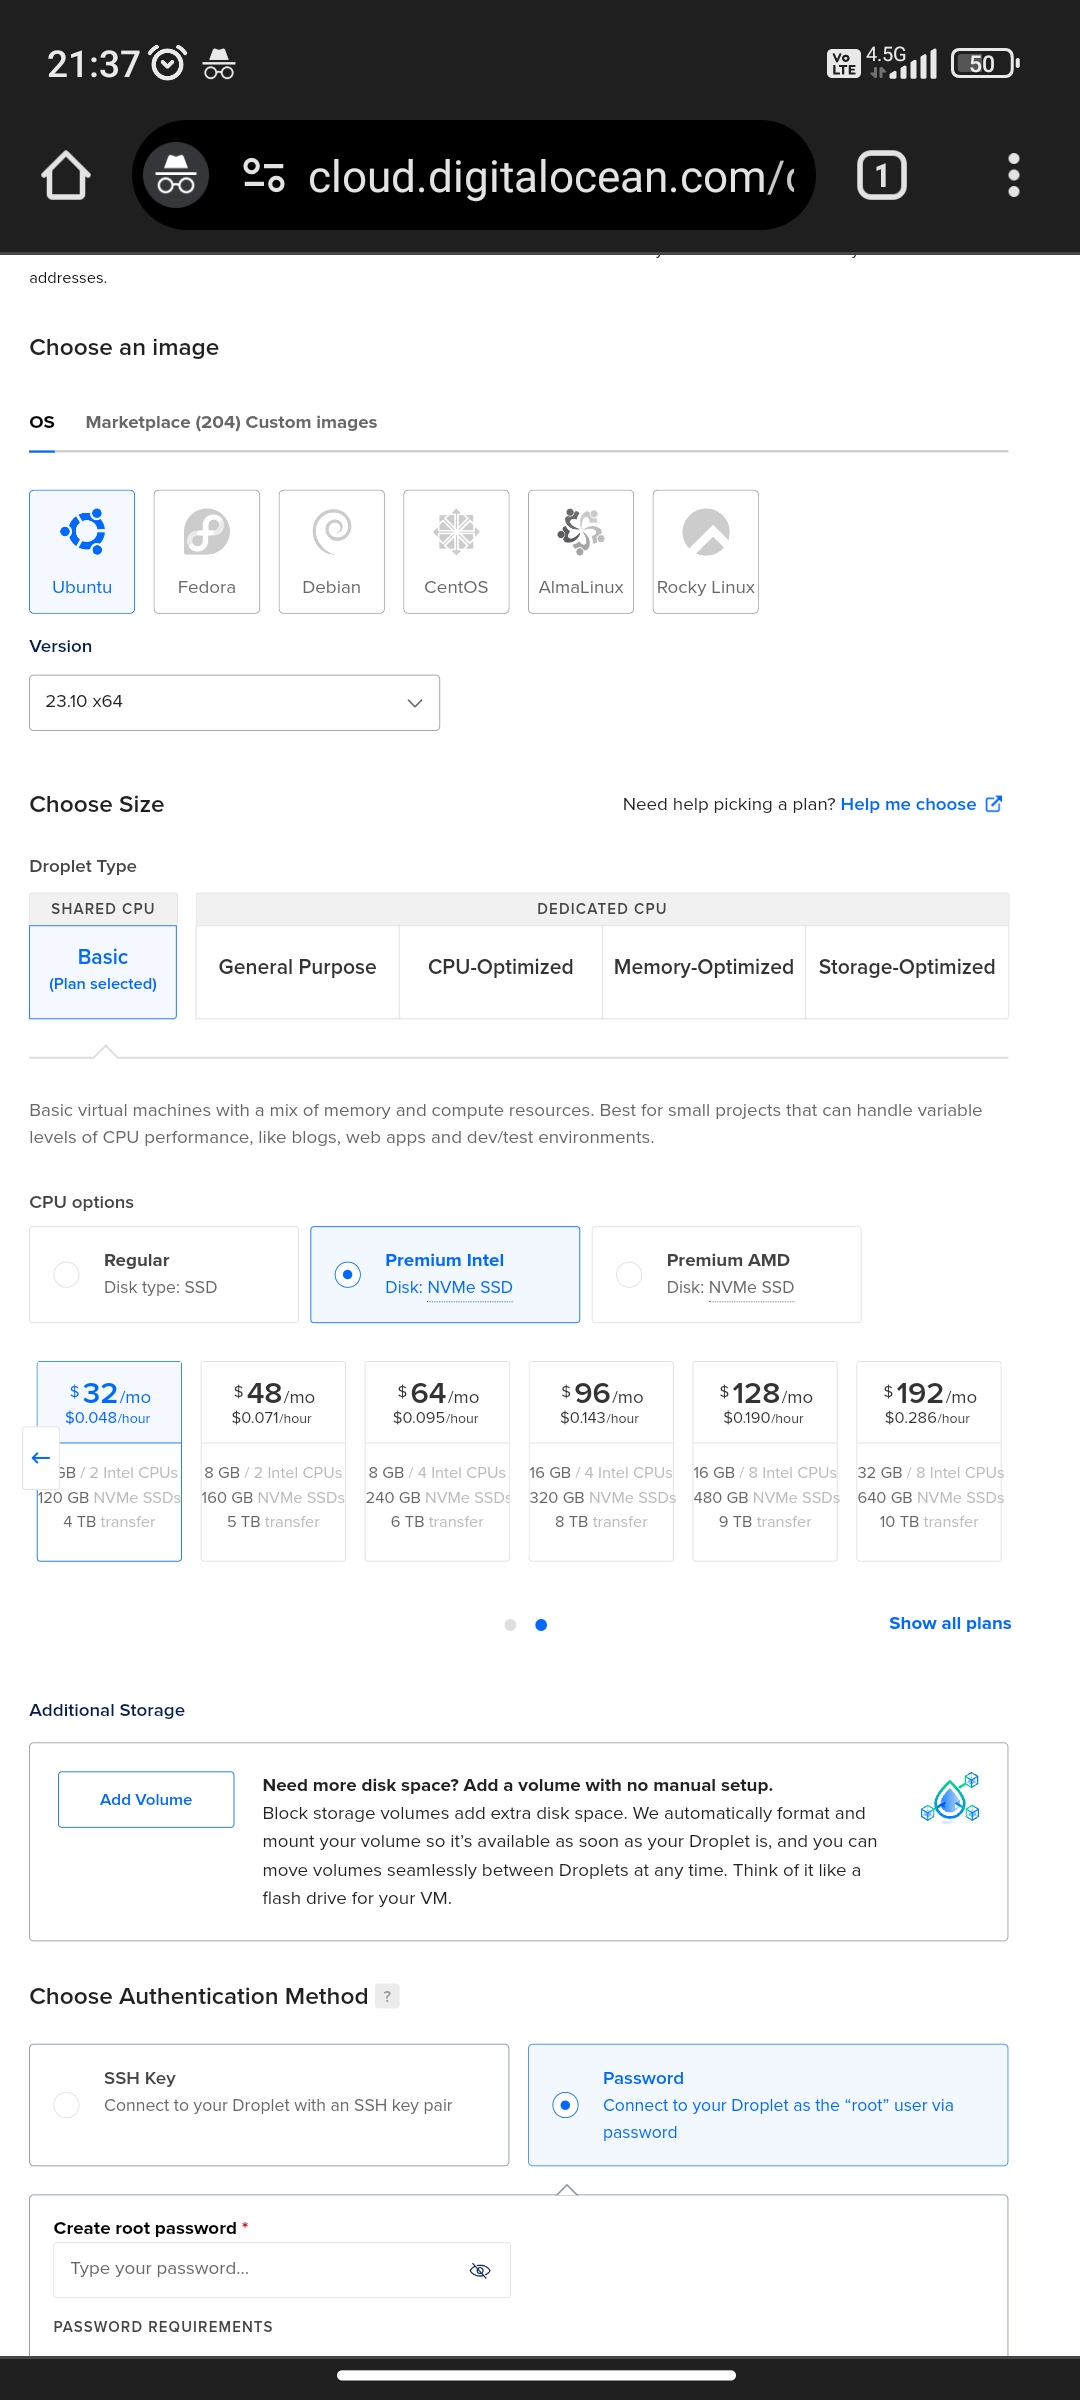Image resolution: width=1080 pixels, height=2400 pixels.
Task: Open the Version 23.10 x64 dropdown
Action: pos(235,703)
